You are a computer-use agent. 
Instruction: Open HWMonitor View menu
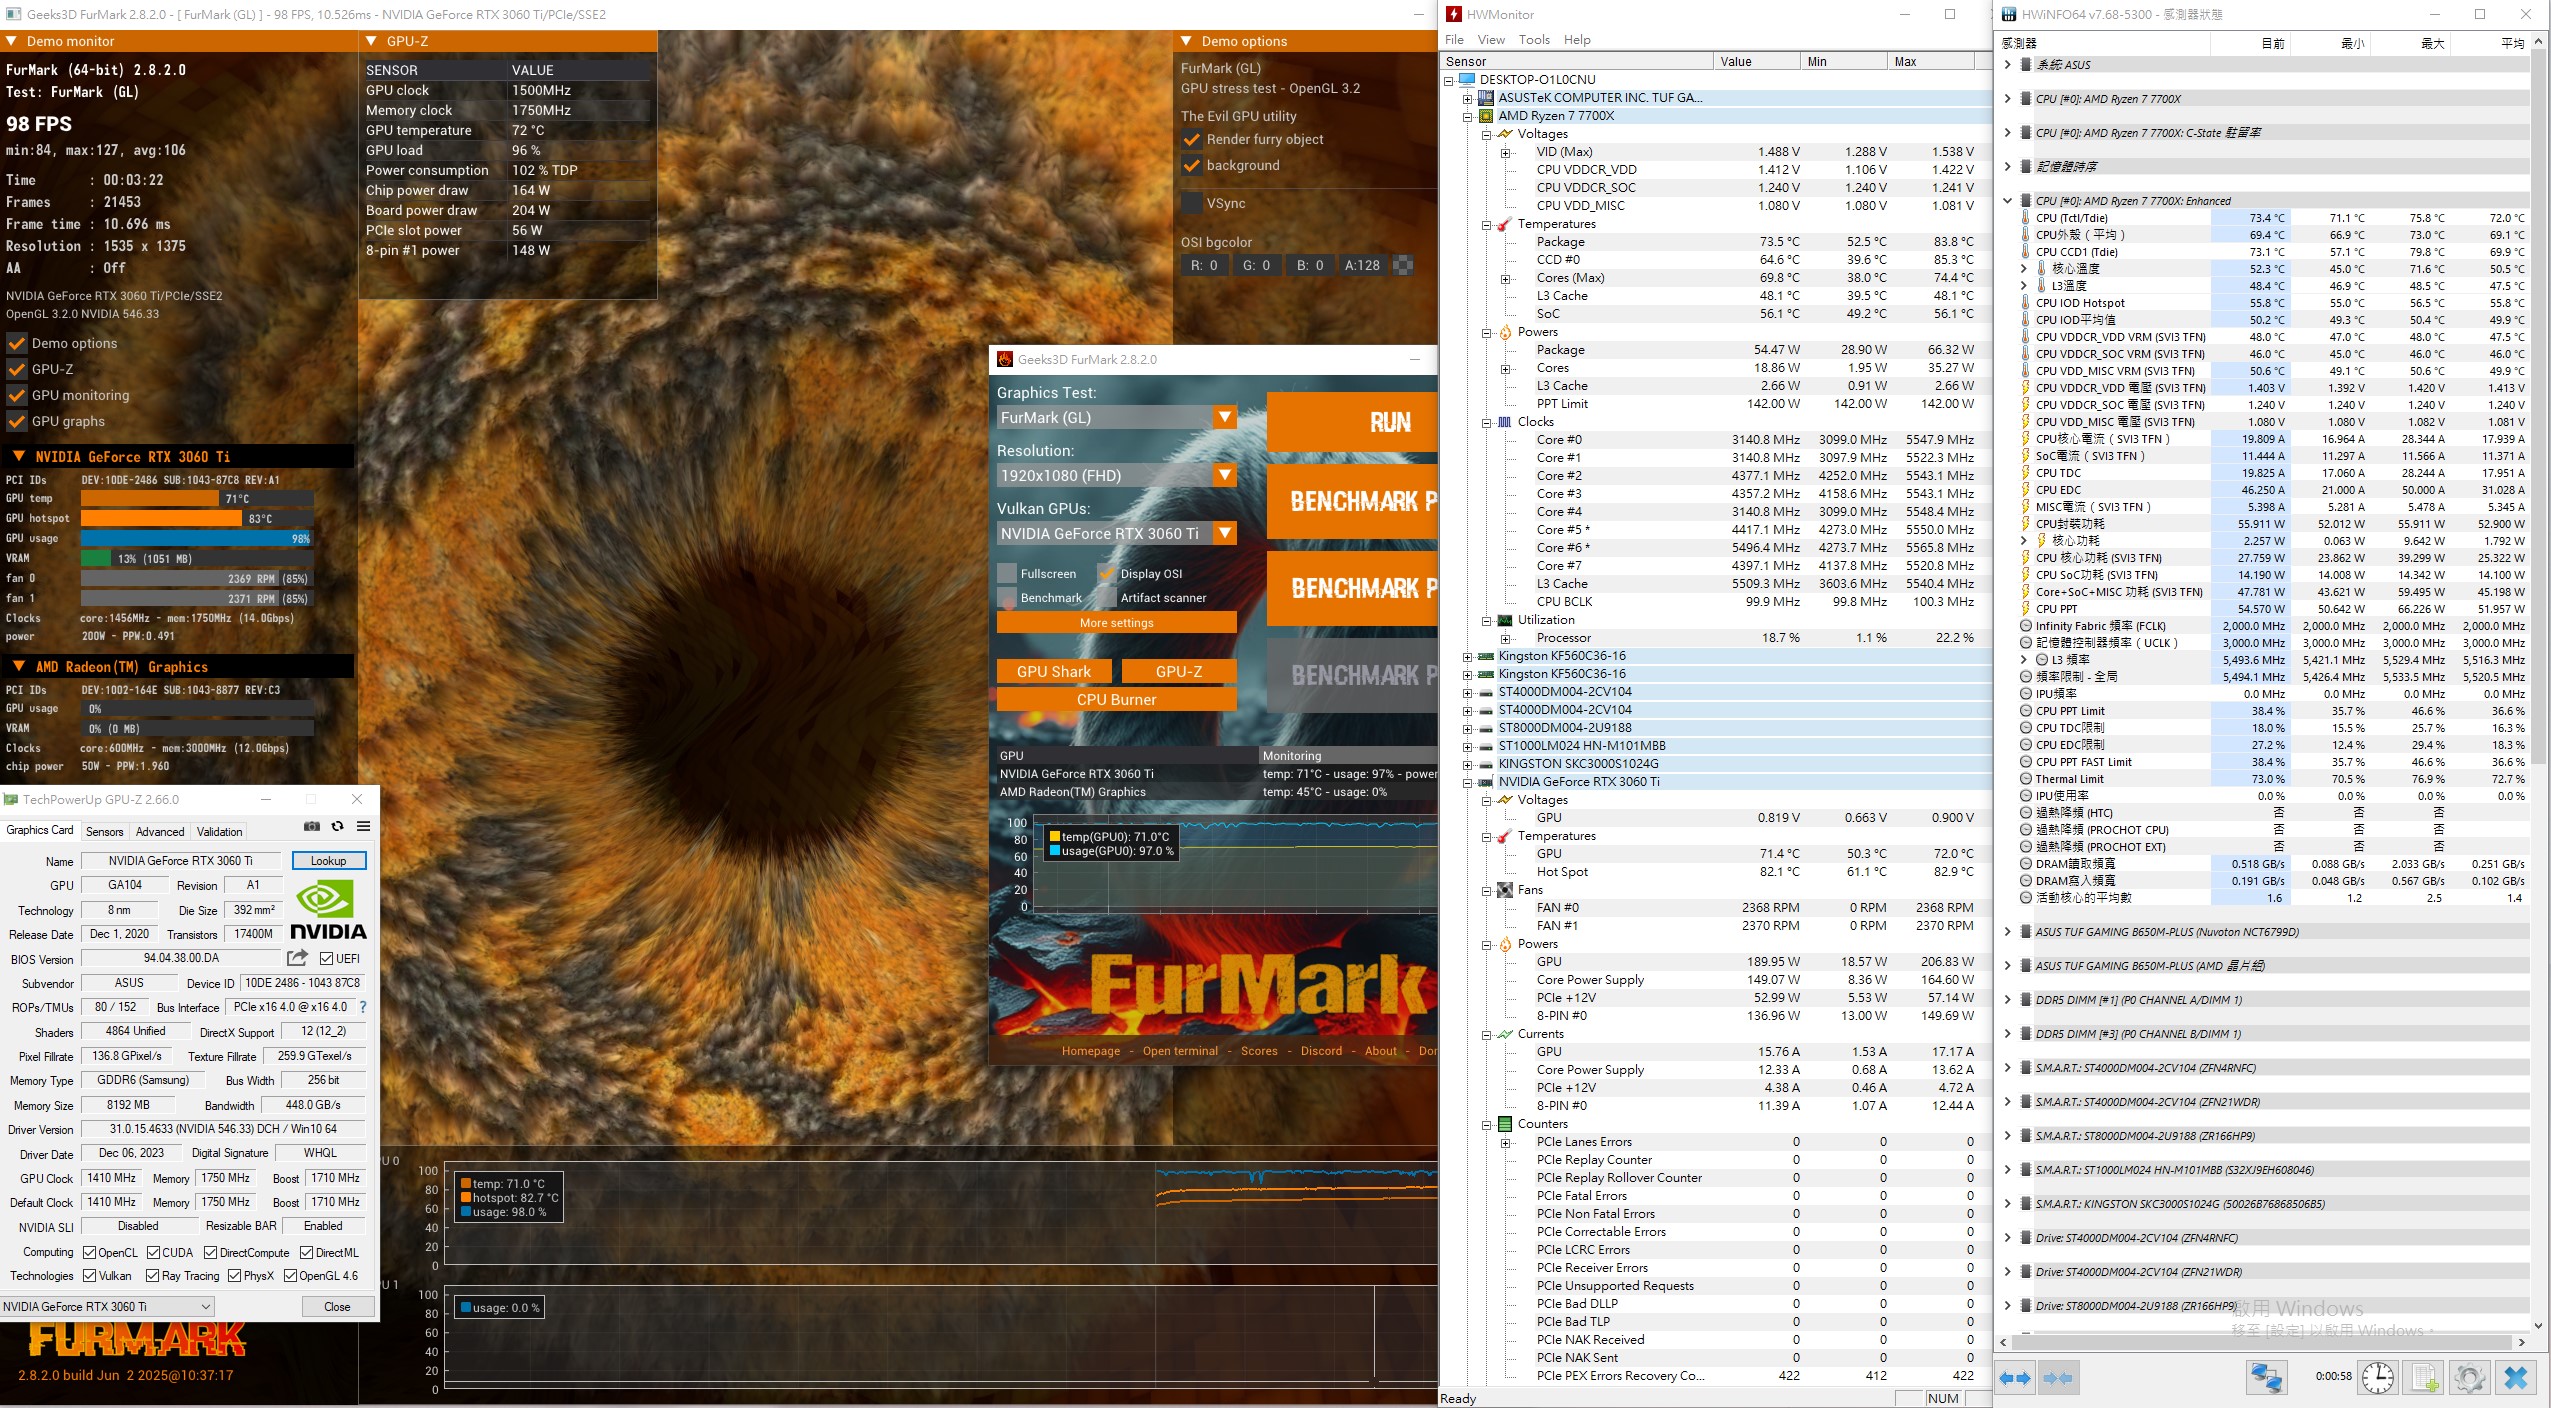[x=1491, y=40]
